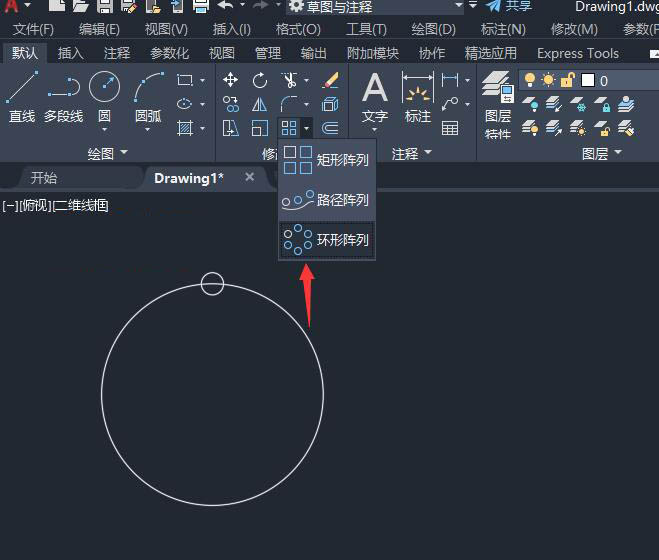Image resolution: width=659 pixels, height=560 pixels.
Task: Switch to the Express Tools ribbon tab
Action: tap(577, 53)
